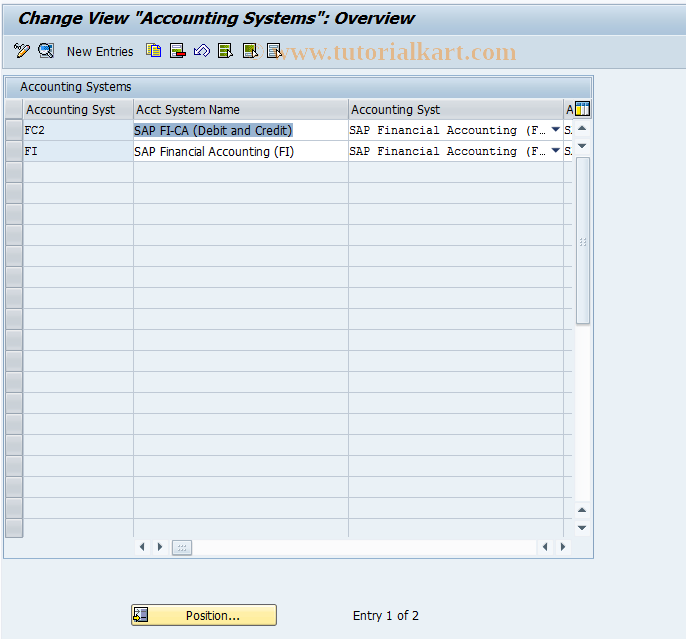Viewport: 686px width, 639px height.
Task: Select the first empty row's selector
Action: click(14, 172)
